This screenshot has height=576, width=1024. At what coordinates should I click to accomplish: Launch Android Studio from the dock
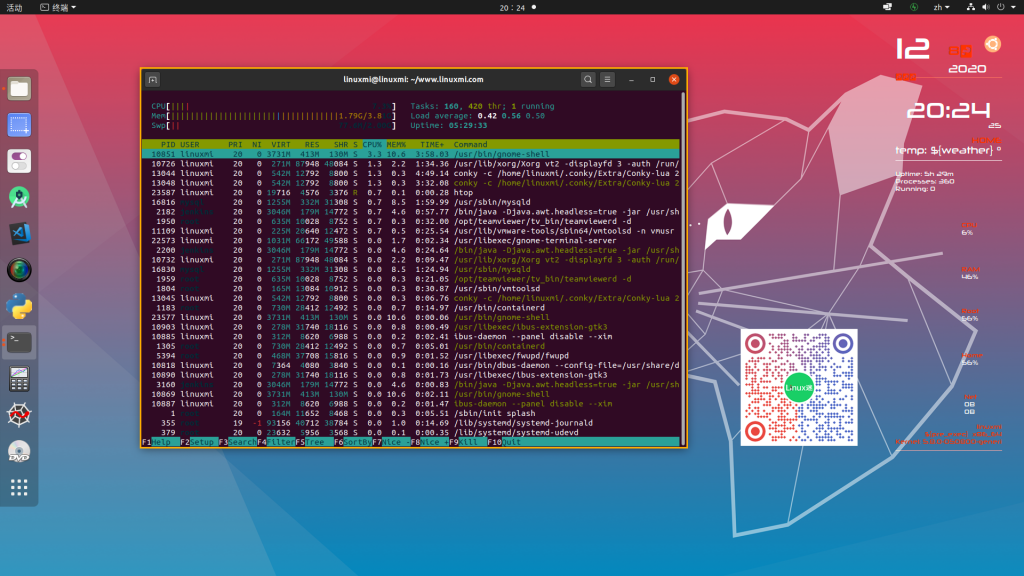[x=19, y=197]
